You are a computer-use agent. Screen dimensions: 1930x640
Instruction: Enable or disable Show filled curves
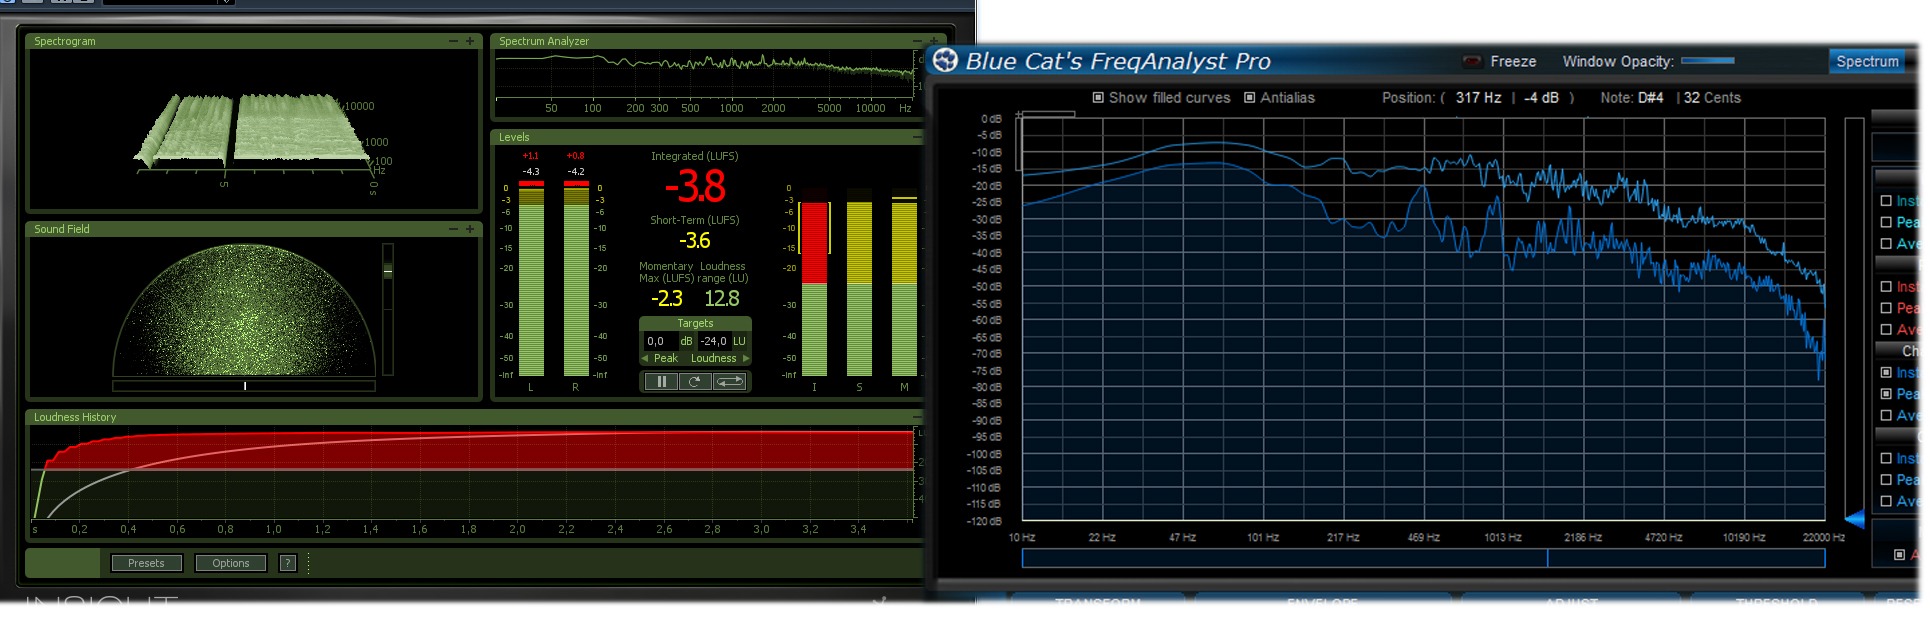coord(1098,98)
